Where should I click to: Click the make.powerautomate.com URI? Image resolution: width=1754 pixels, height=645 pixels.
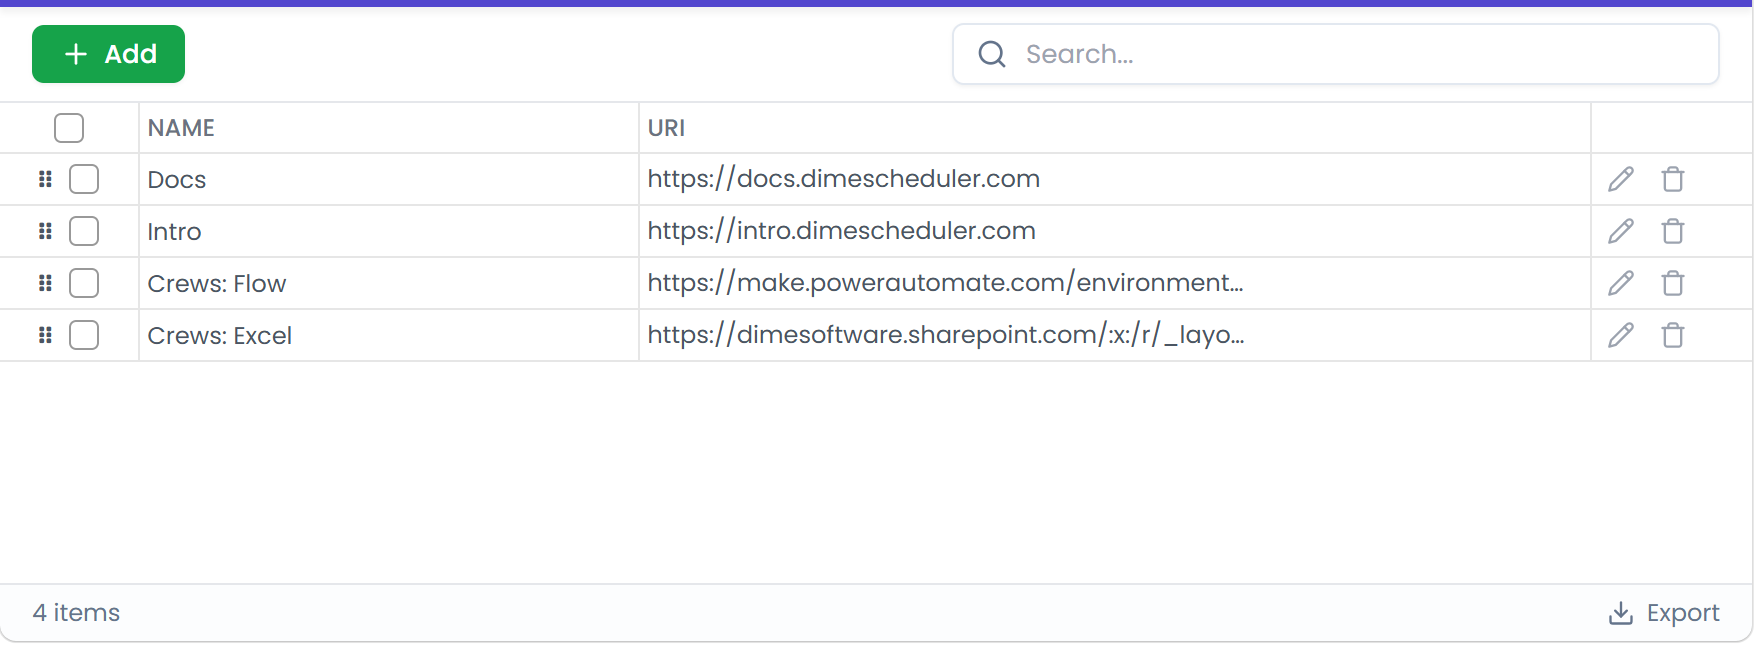coord(945,283)
